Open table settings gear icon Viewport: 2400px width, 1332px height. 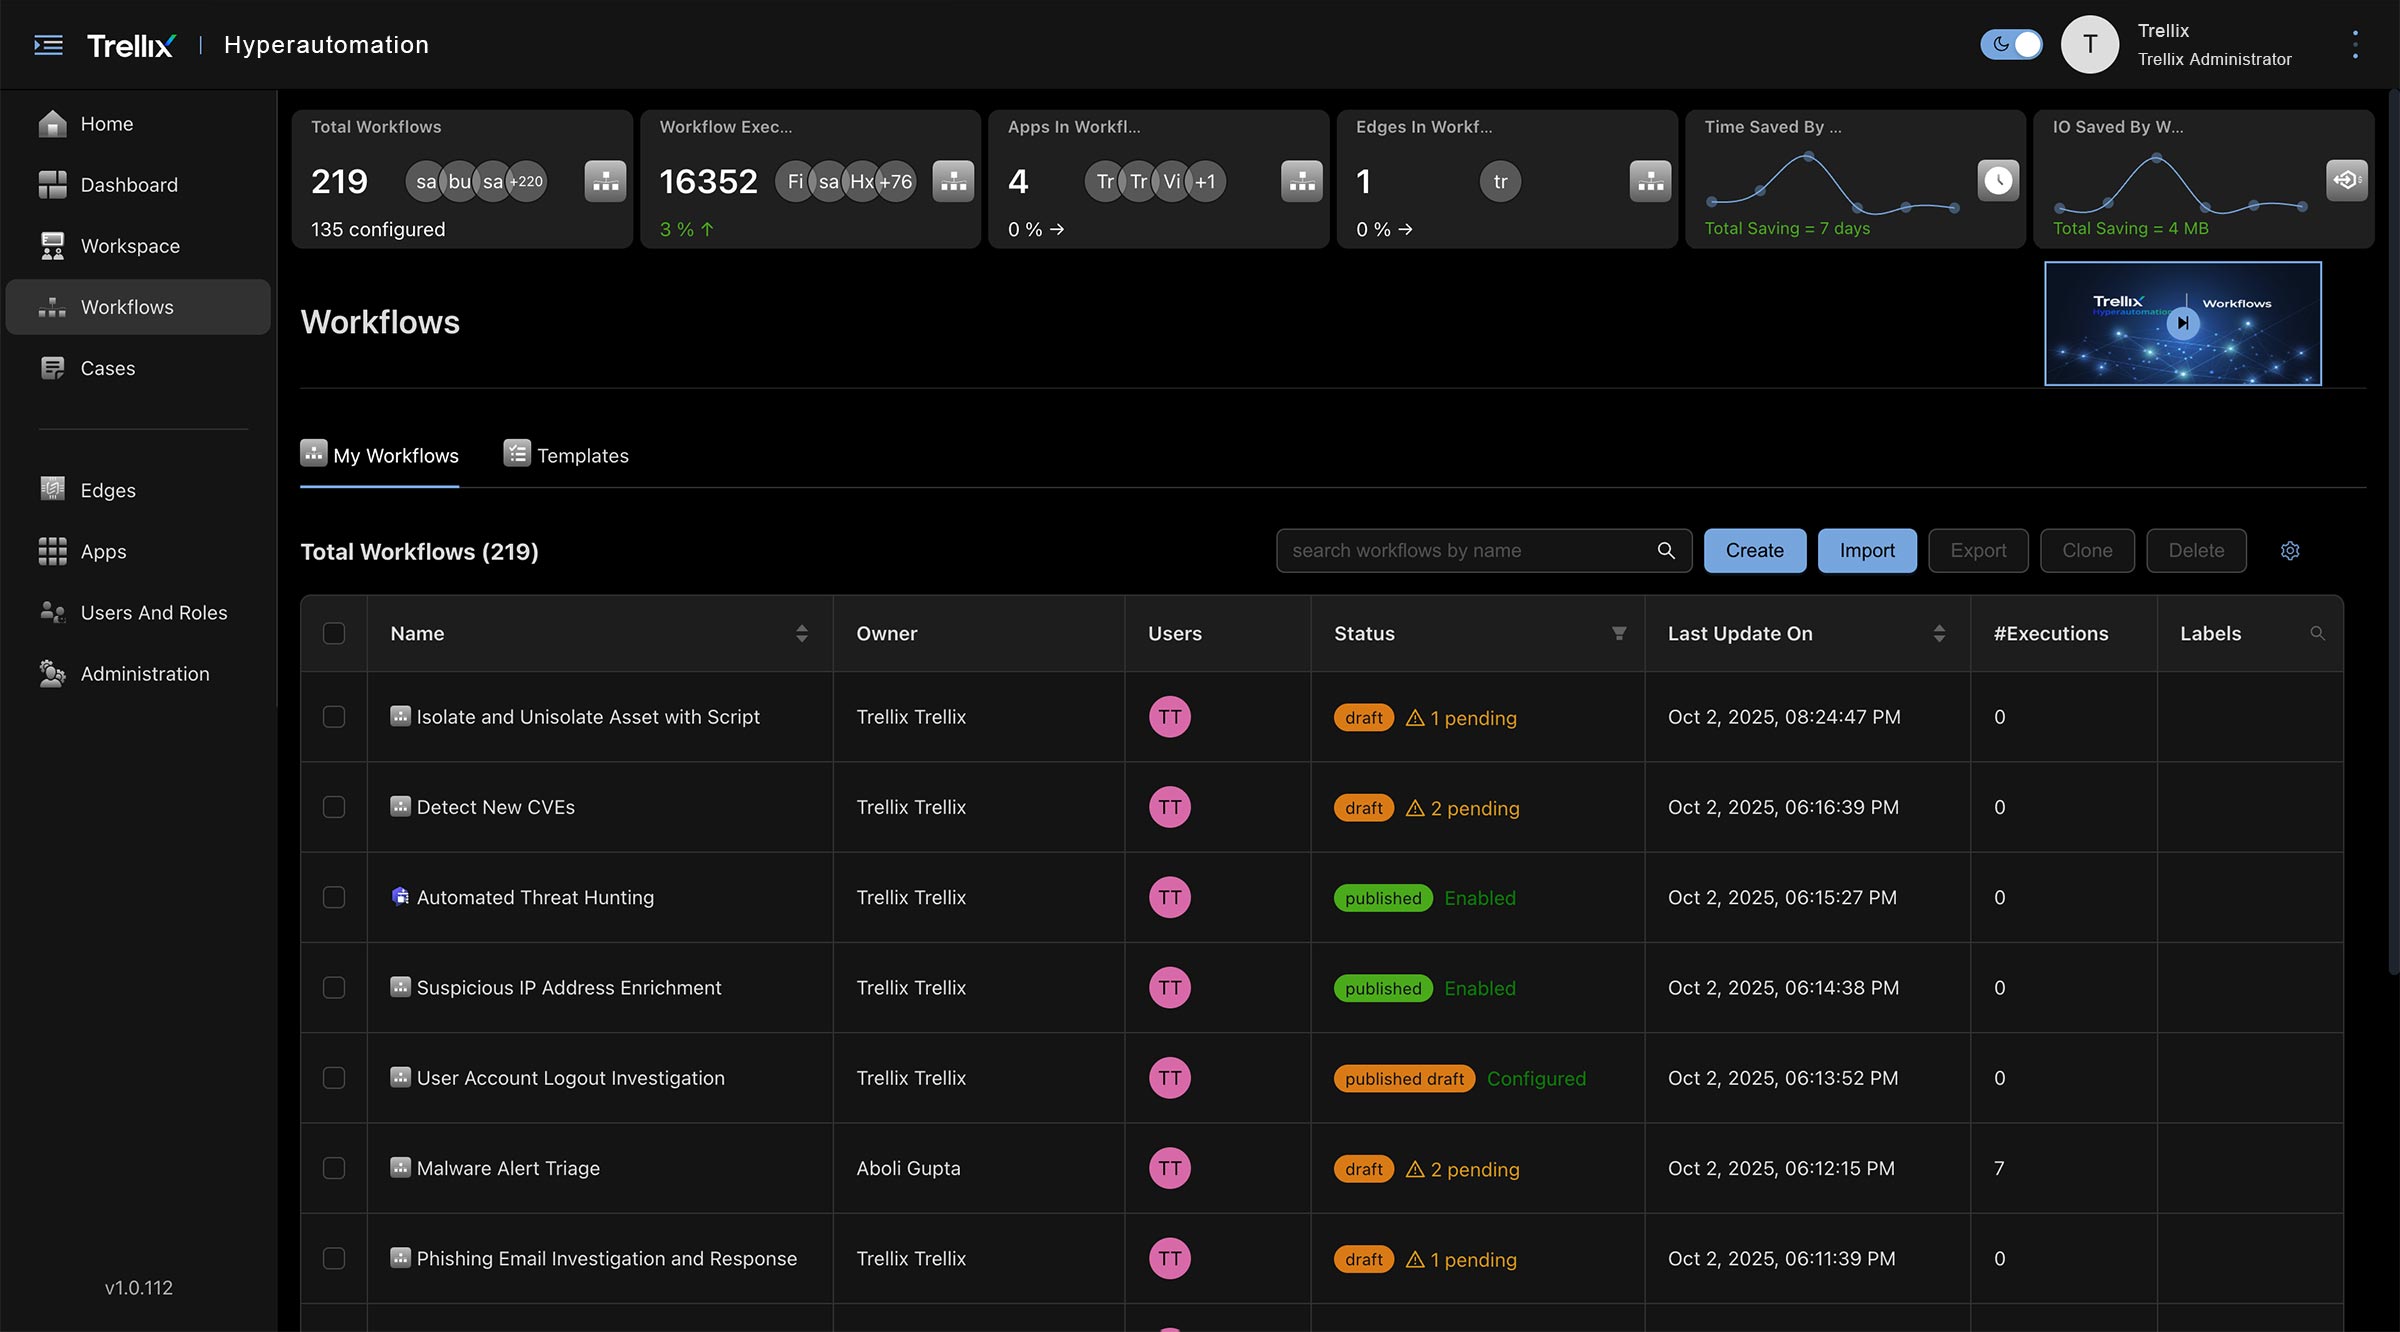pyautogui.click(x=2290, y=551)
